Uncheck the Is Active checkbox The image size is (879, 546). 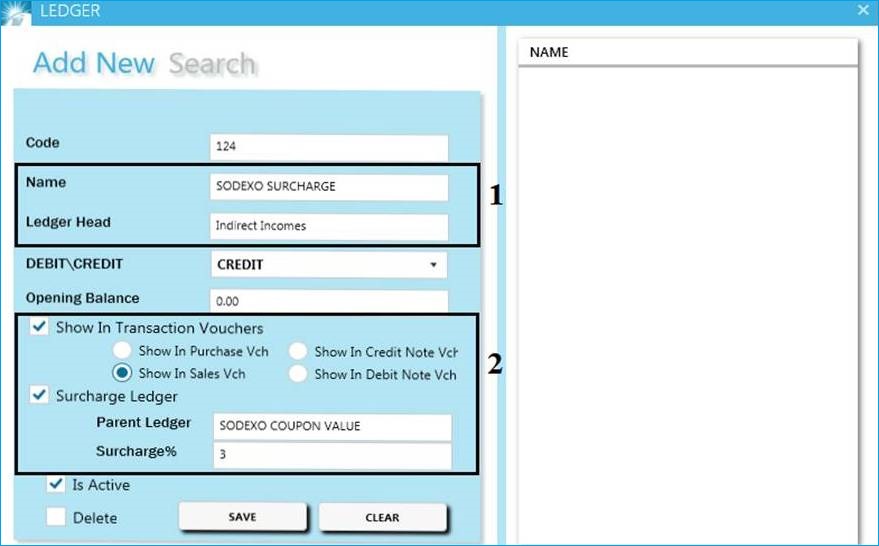click(x=55, y=484)
